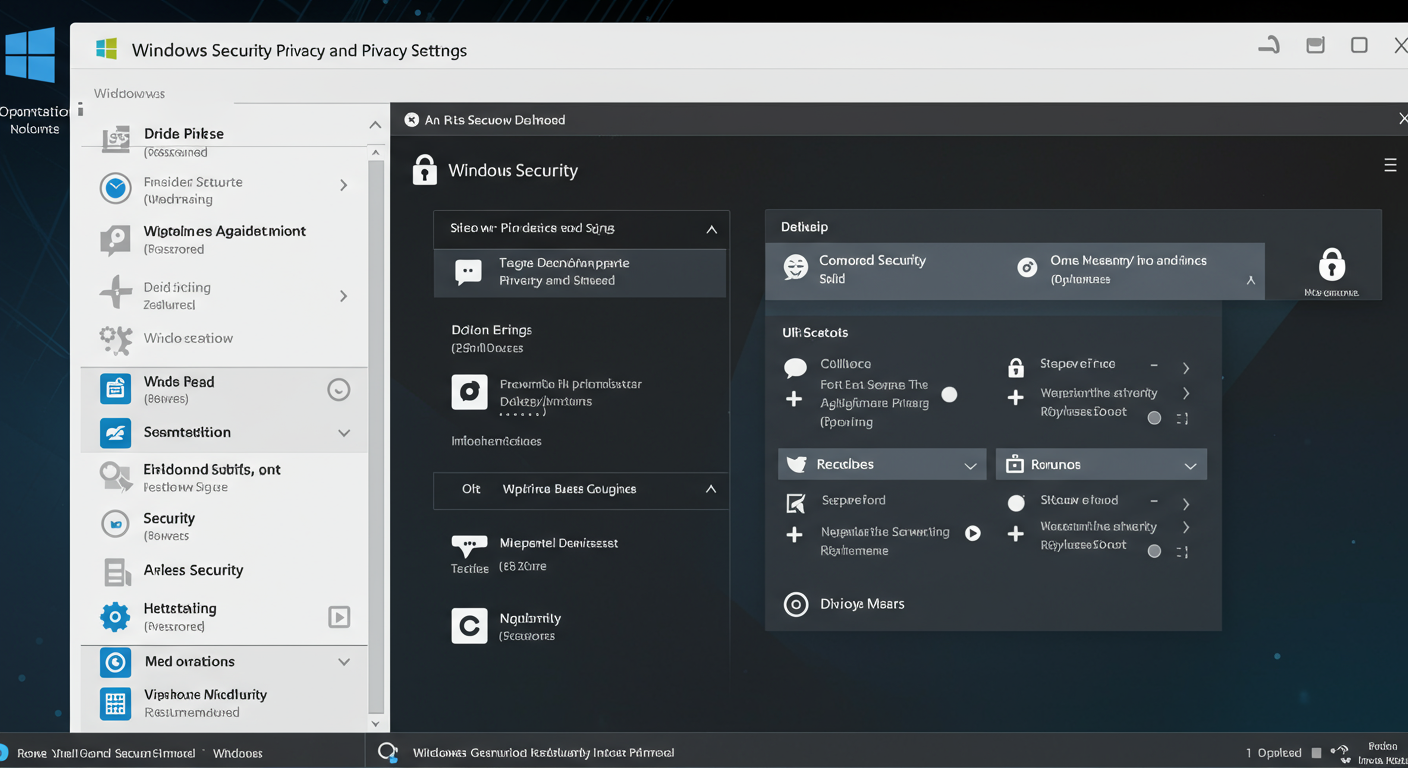Select the Tagre Decnoinpparte menu item
The image size is (1408, 768).
click(x=580, y=272)
